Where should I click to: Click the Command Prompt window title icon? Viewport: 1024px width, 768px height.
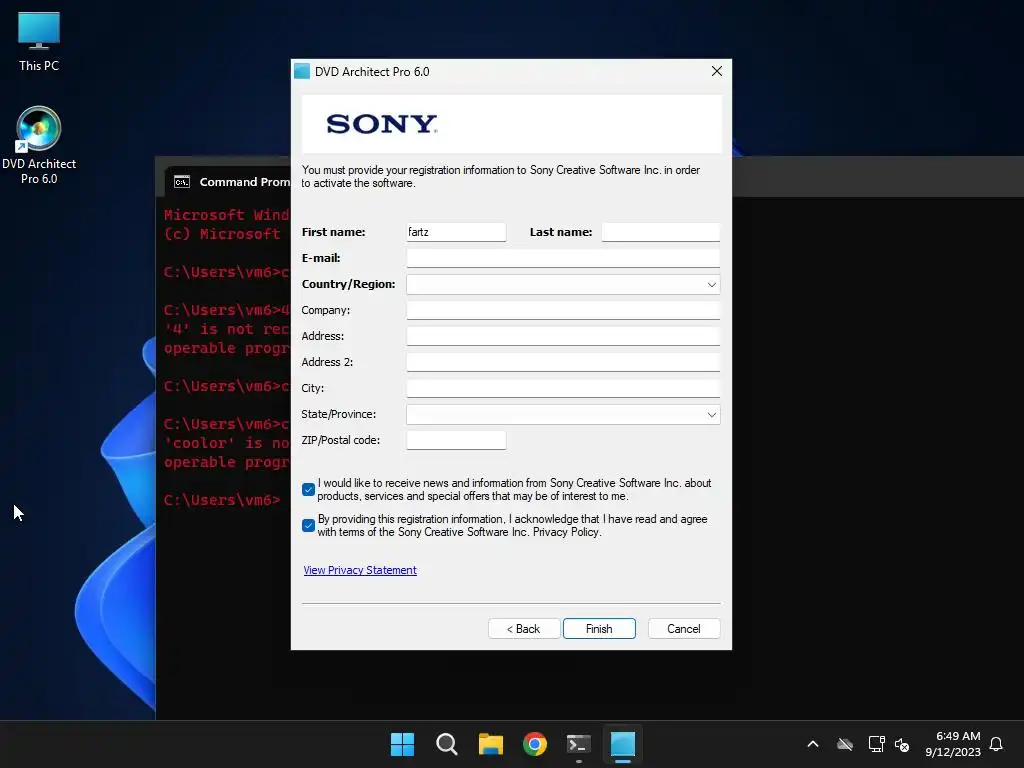click(x=182, y=182)
